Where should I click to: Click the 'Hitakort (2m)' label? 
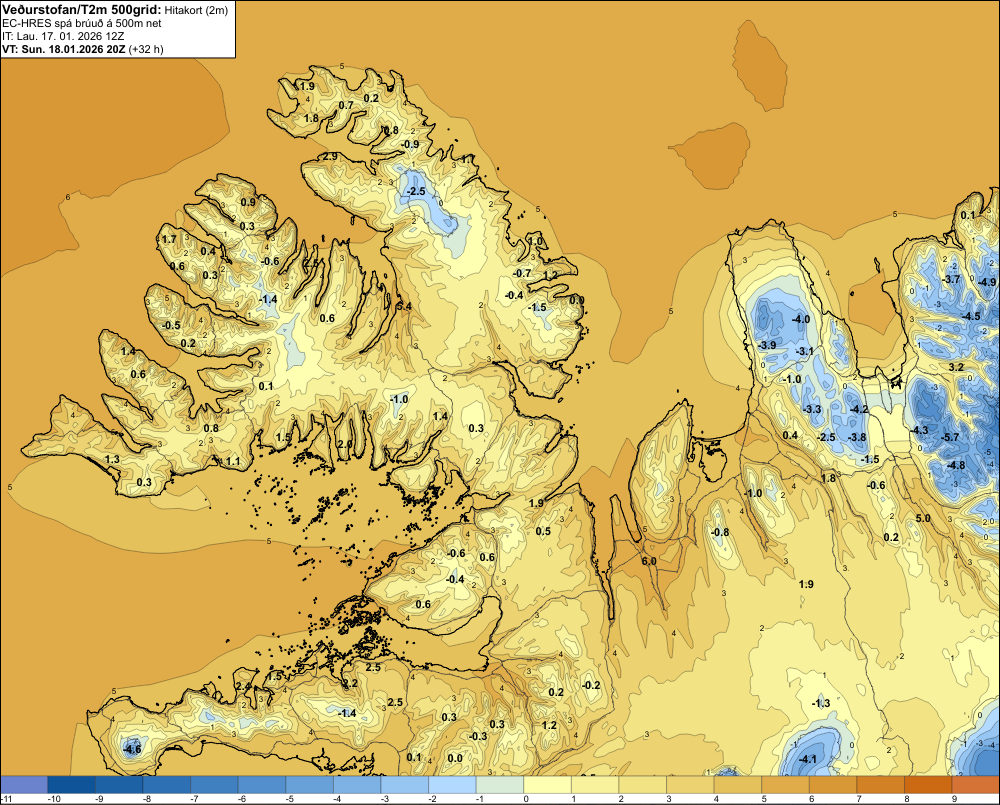click(196, 10)
